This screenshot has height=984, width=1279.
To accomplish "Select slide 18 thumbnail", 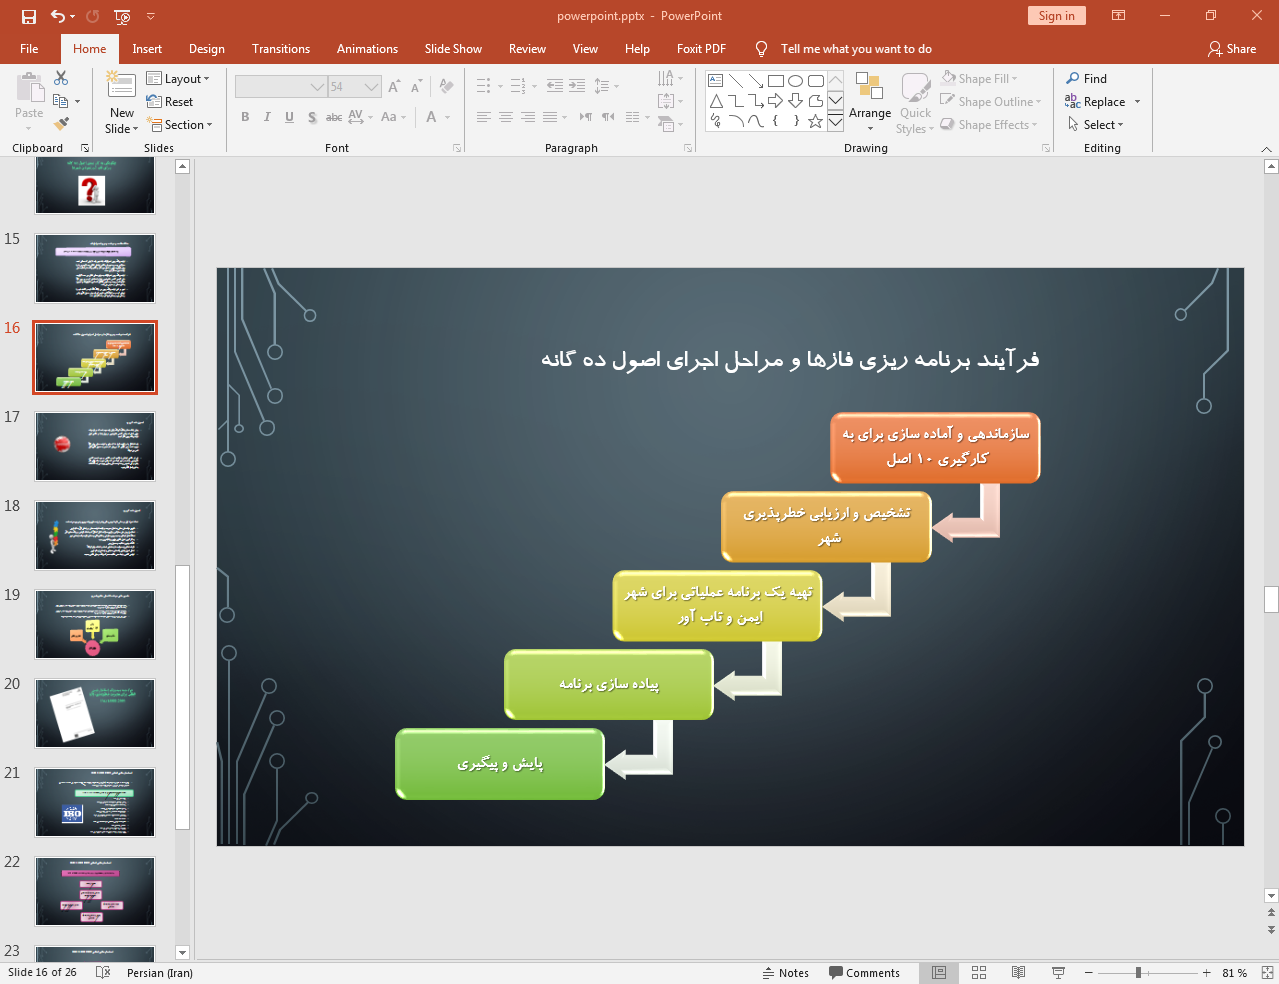I will (x=95, y=536).
